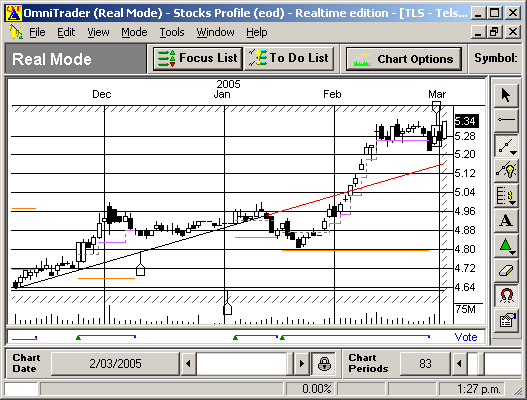Open Chart Options
Viewport: 527px width, 400px height.
[404, 59]
